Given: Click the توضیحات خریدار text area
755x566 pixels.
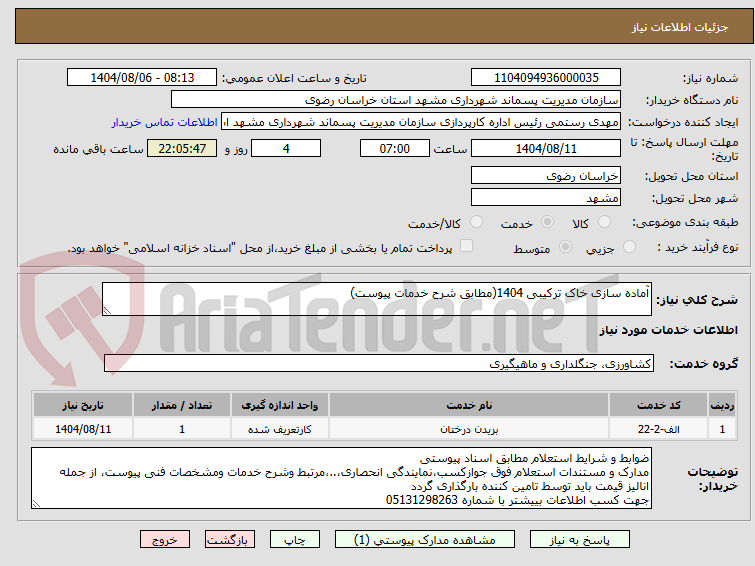Looking at the screenshot, I should (x=341, y=478).
